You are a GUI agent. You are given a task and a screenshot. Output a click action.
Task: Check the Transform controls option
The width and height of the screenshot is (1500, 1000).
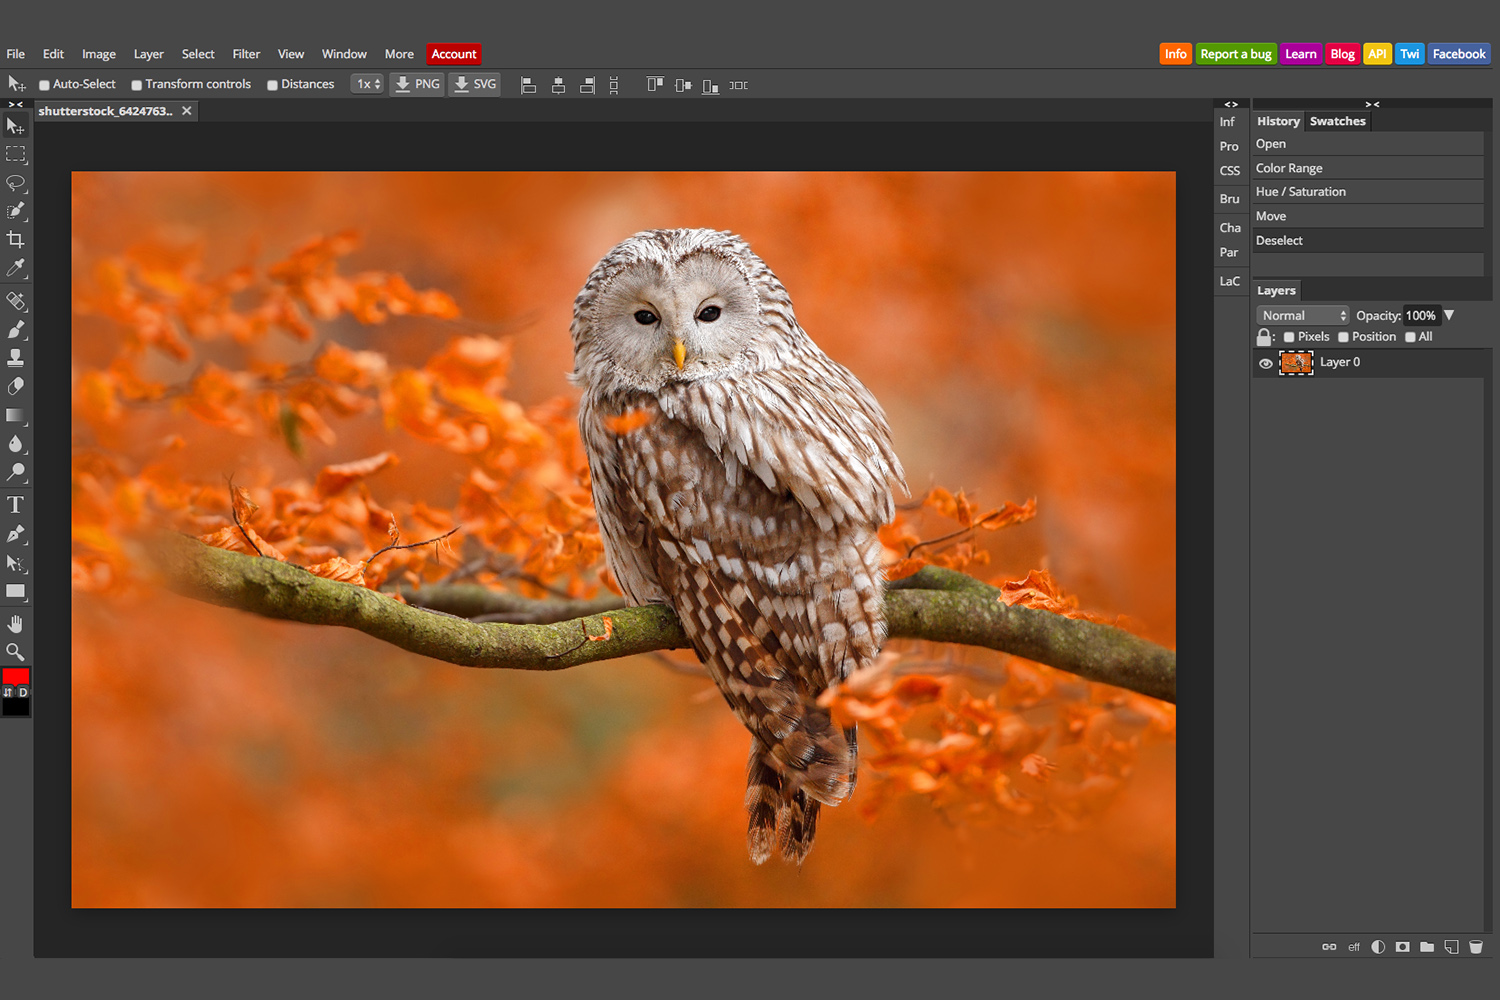pyautogui.click(x=137, y=84)
